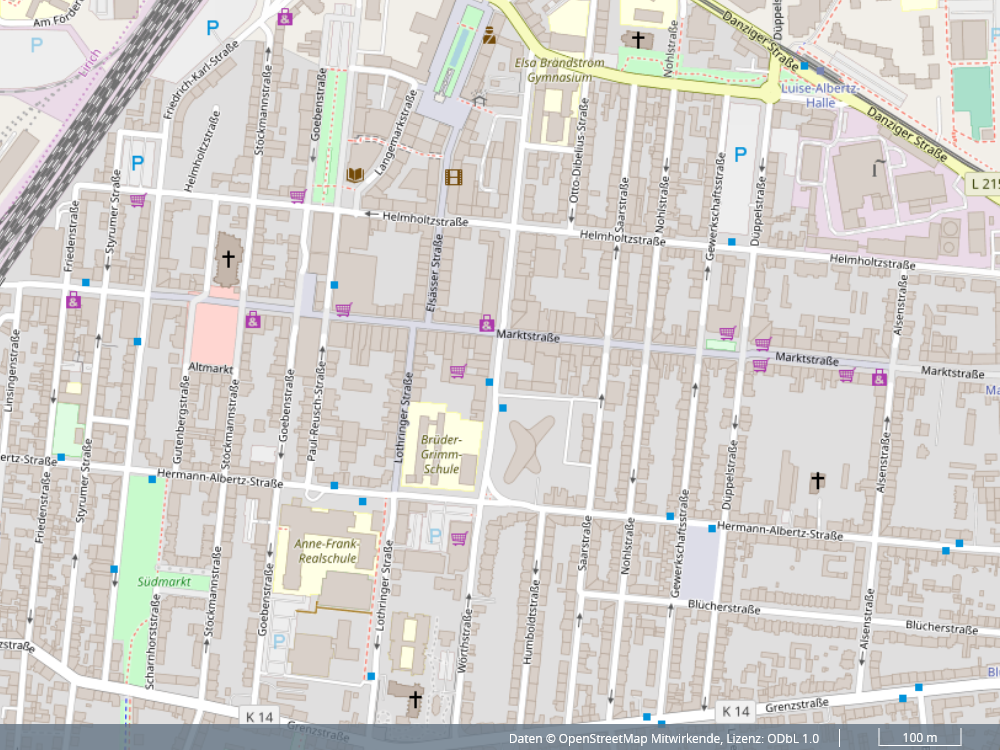Click the Anne-Frank-Realschule label
The width and height of the screenshot is (1000, 750).
point(326,551)
